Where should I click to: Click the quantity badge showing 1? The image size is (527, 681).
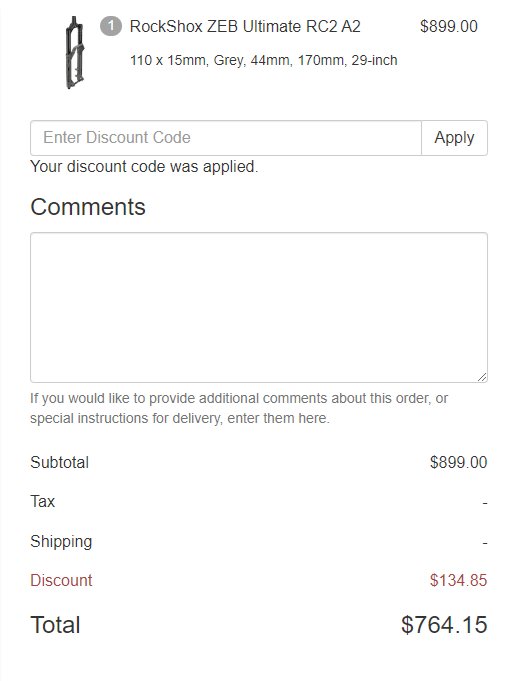(x=111, y=26)
